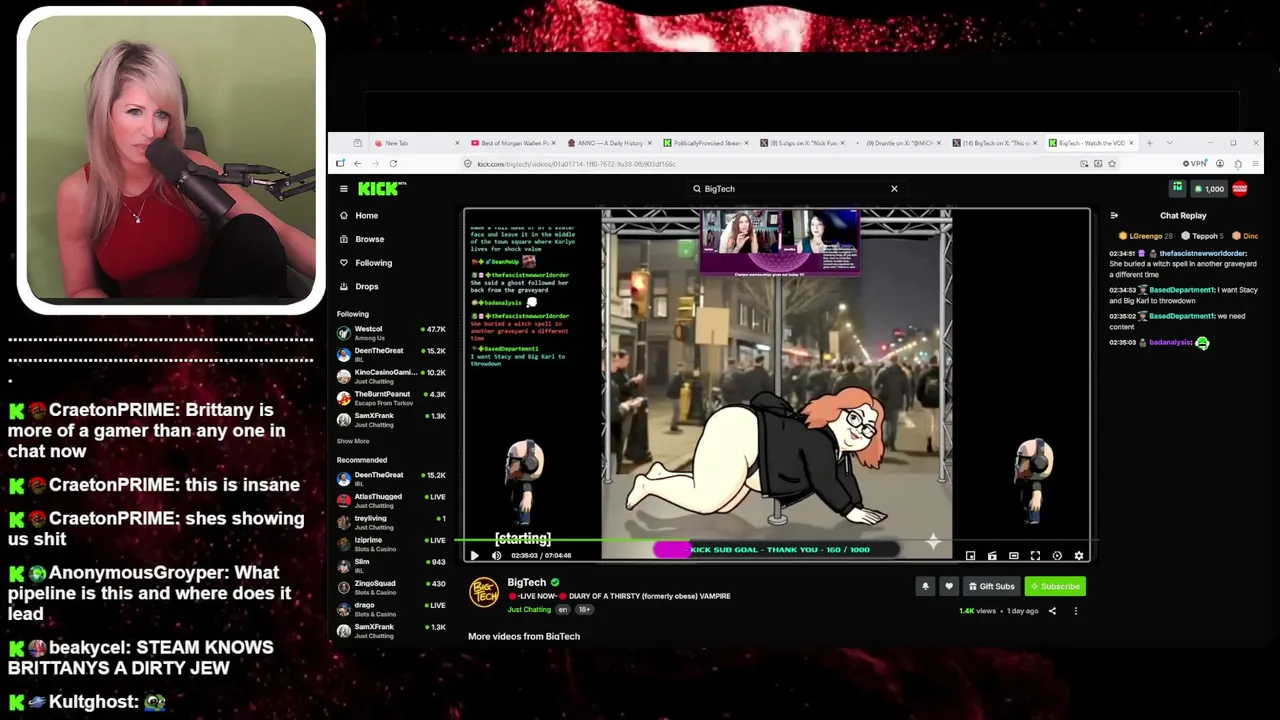This screenshot has width=1280, height=720.
Task: Open Iziprime in Recommended list
Action: (x=391, y=544)
